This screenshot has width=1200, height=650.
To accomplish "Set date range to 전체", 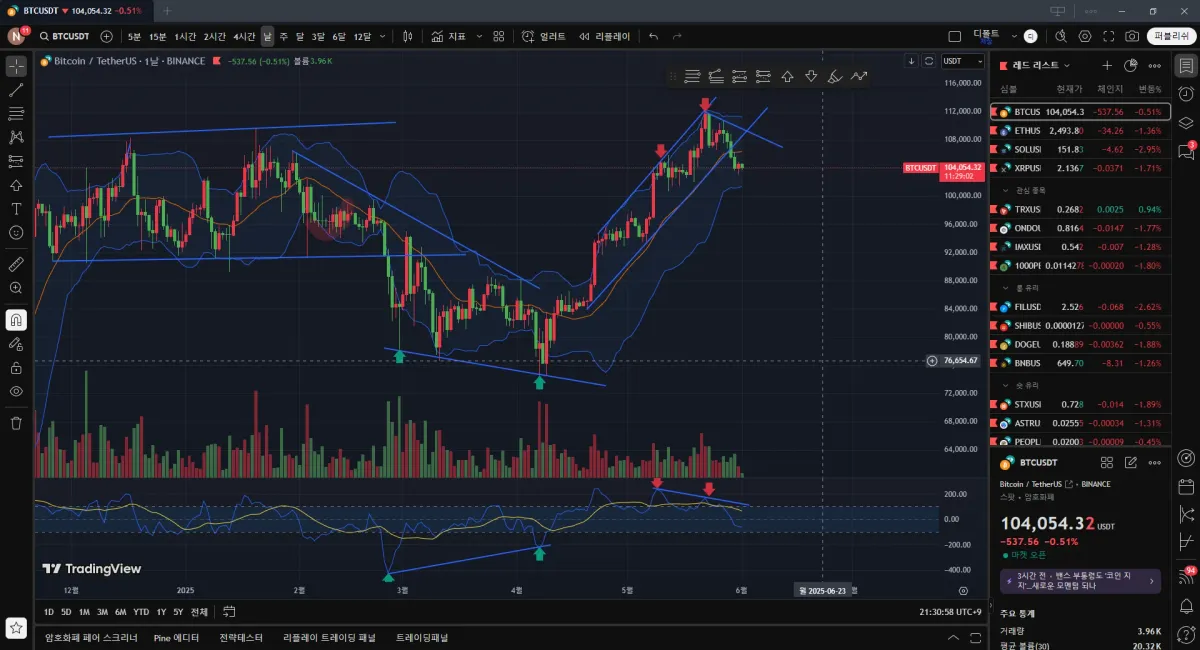I will coord(199,611).
